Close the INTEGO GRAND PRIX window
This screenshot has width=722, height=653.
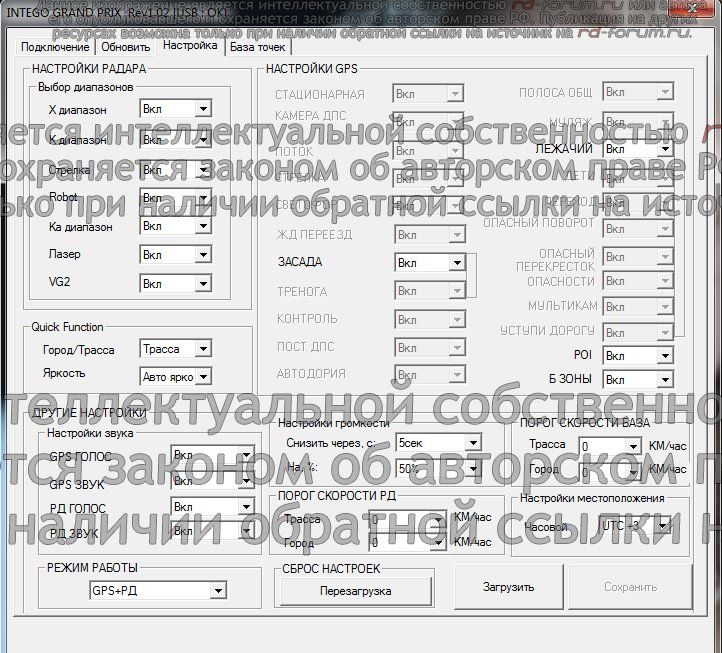point(693,8)
